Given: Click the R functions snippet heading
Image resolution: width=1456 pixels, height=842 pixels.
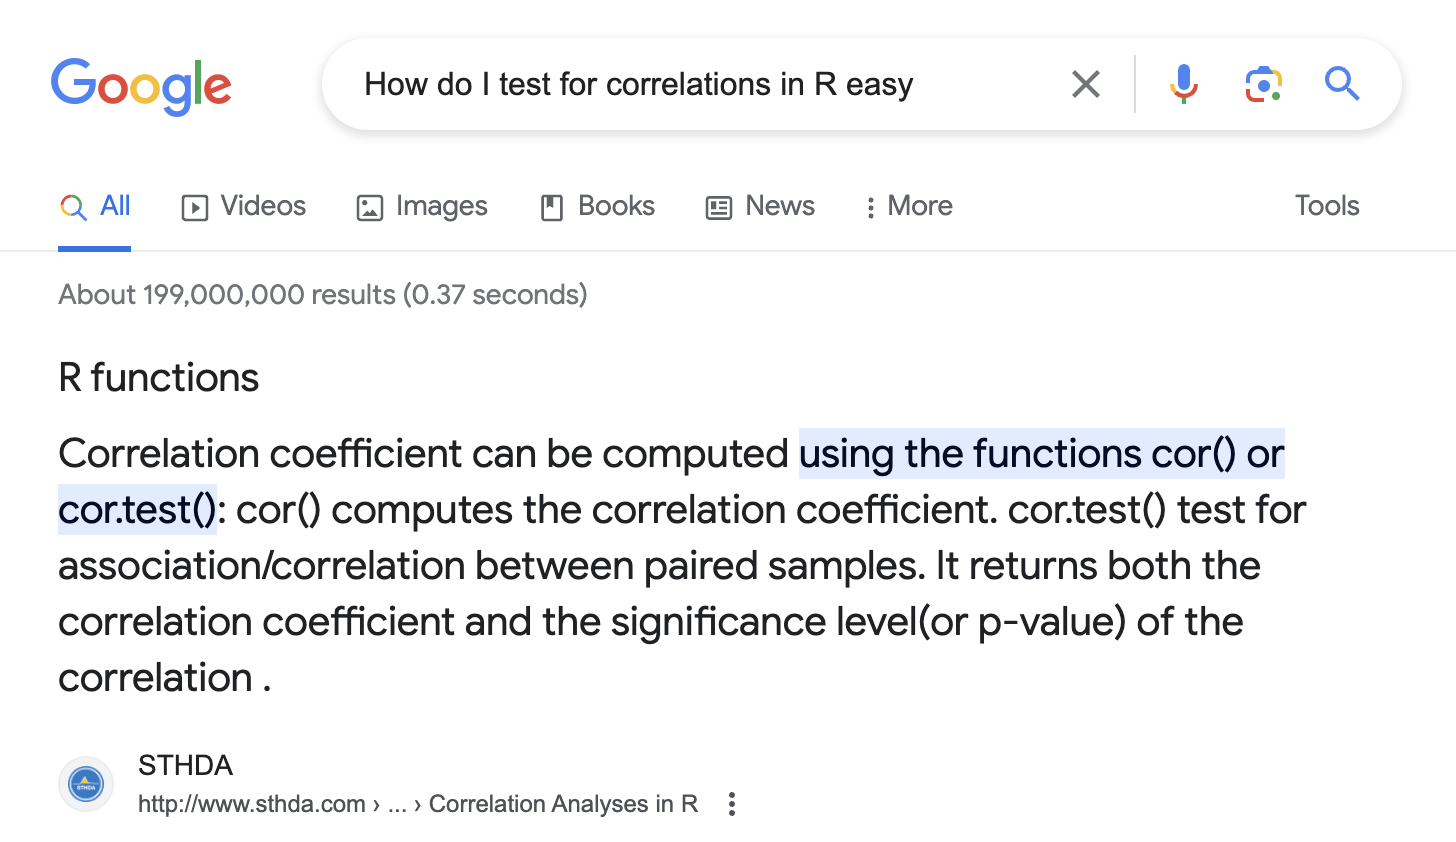Looking at the screenshot, I should (x=159, y=378).
